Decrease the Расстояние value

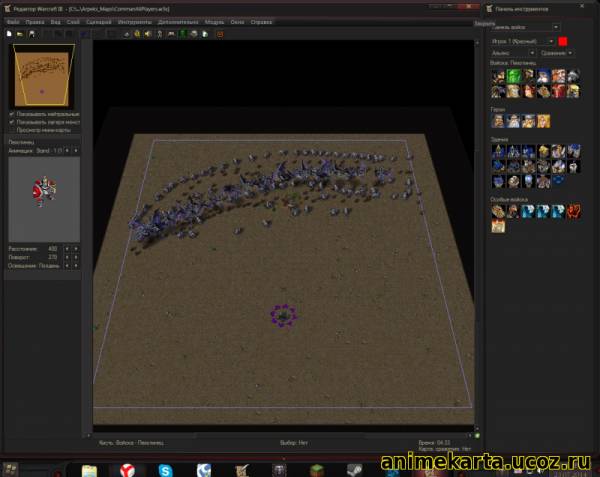[x=67, y=249]
